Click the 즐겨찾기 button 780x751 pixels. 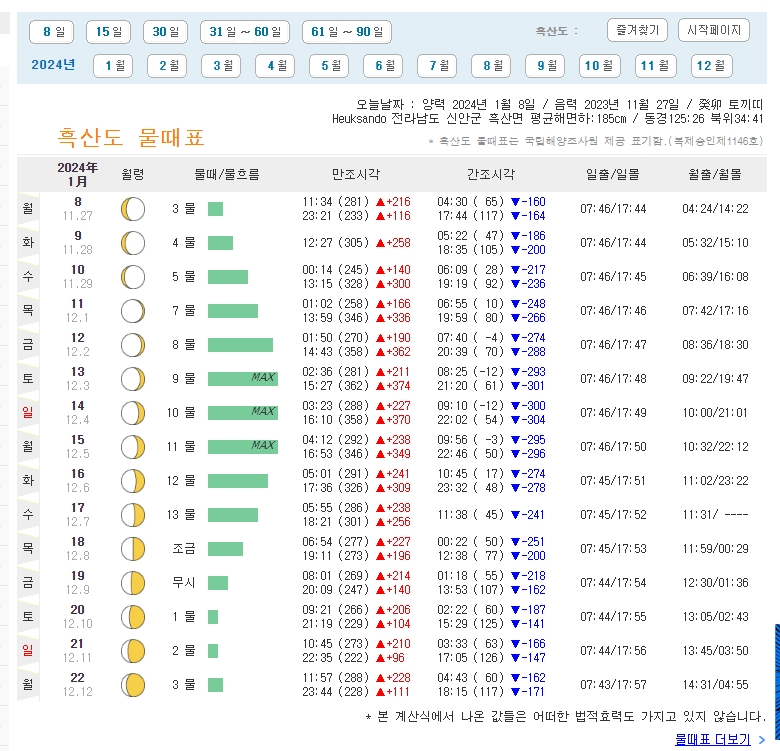pyautogui.click(x=637, y=30)
